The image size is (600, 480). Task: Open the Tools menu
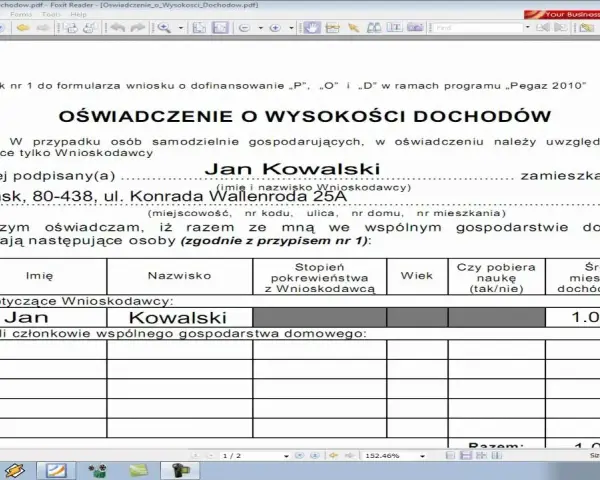point(51,15)
